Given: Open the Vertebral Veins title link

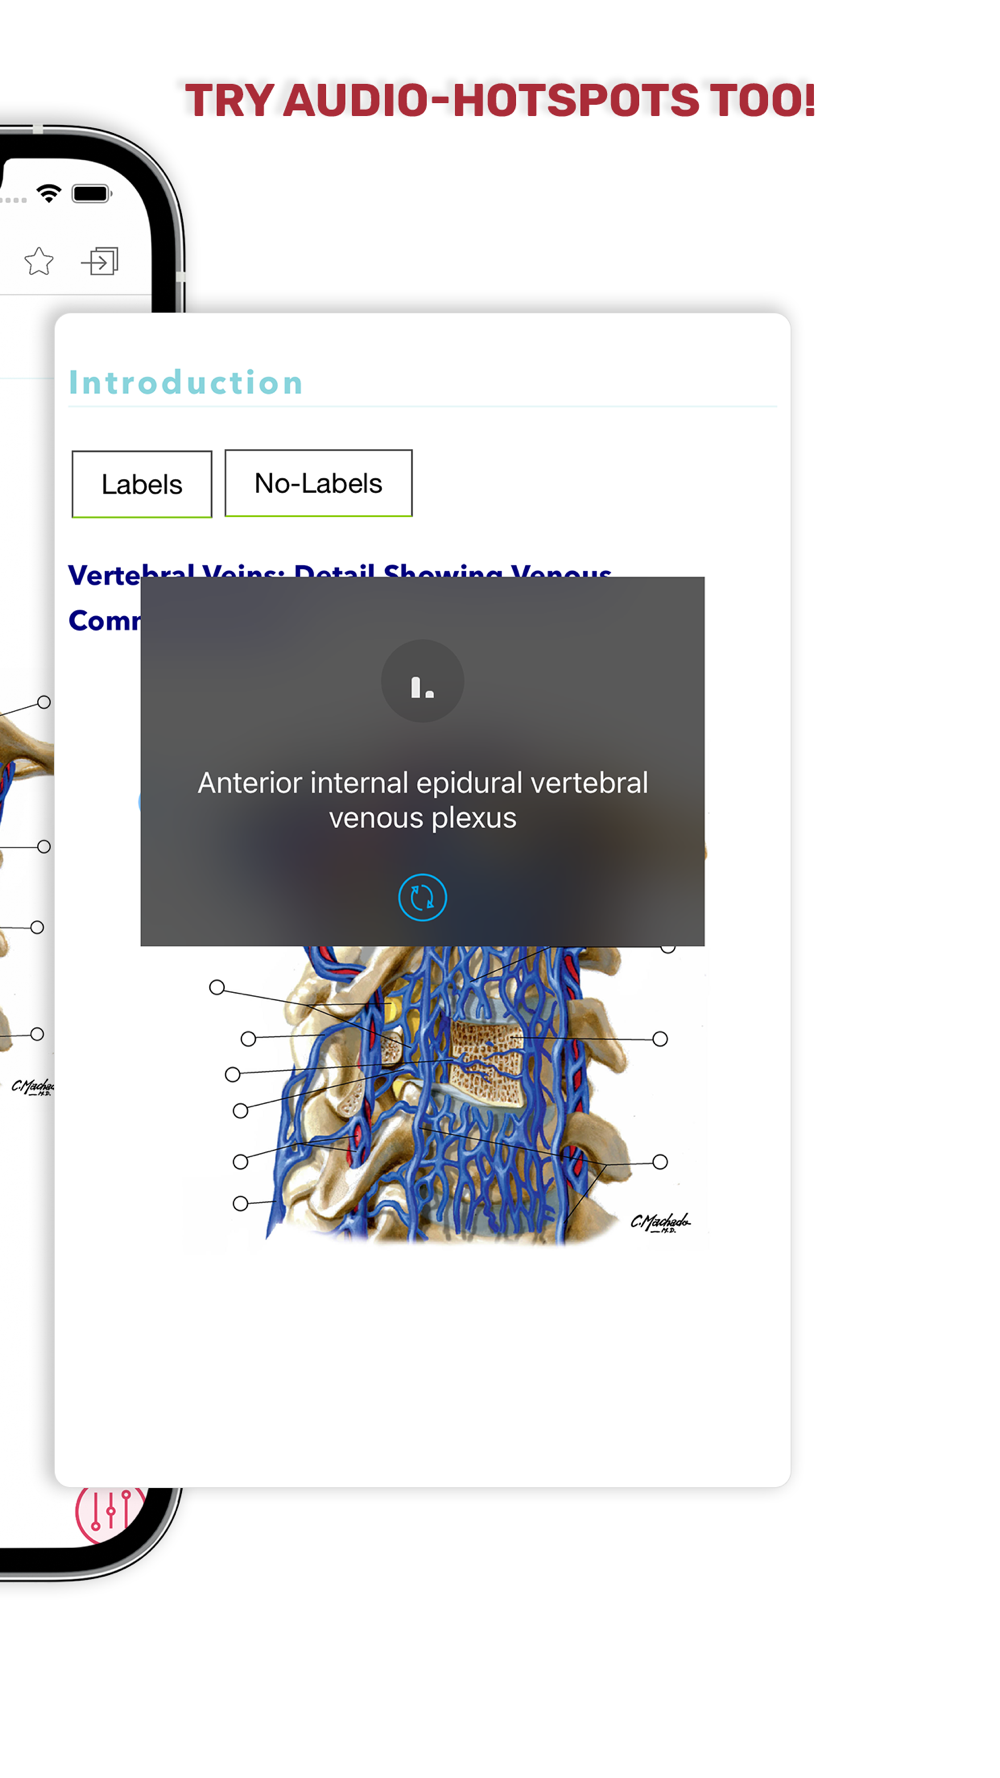Looking at the screenshot, I should [x=340, y=598].
